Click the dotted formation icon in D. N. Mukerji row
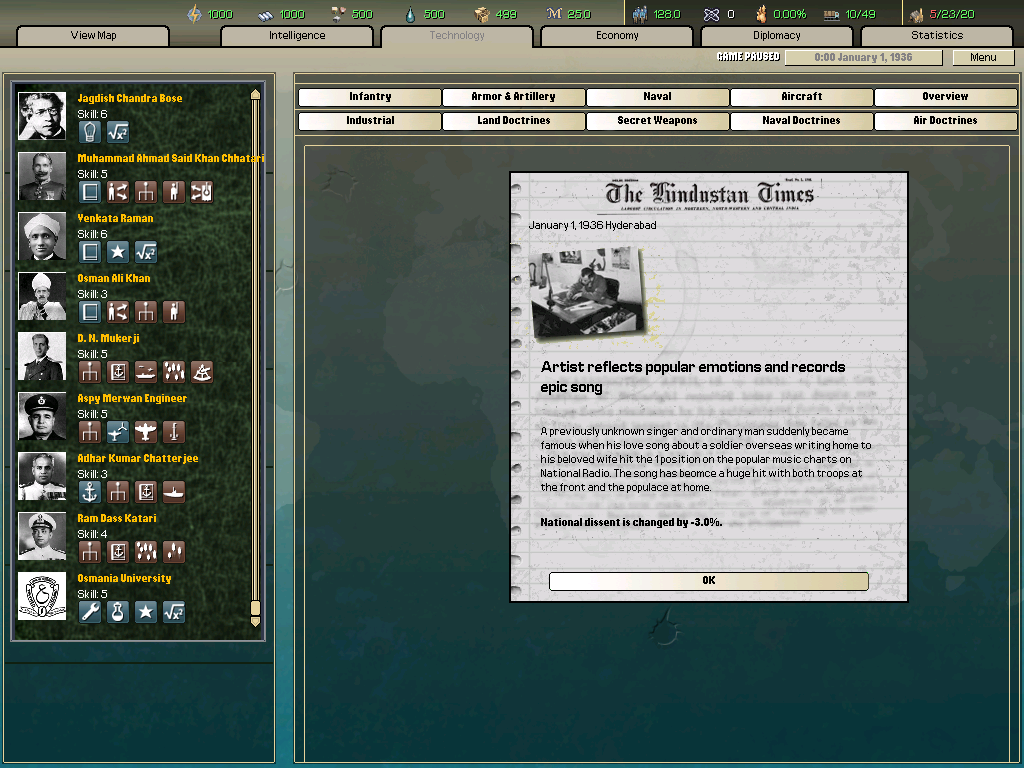This screenshot has height=768, width=1024. click(174, 372)
